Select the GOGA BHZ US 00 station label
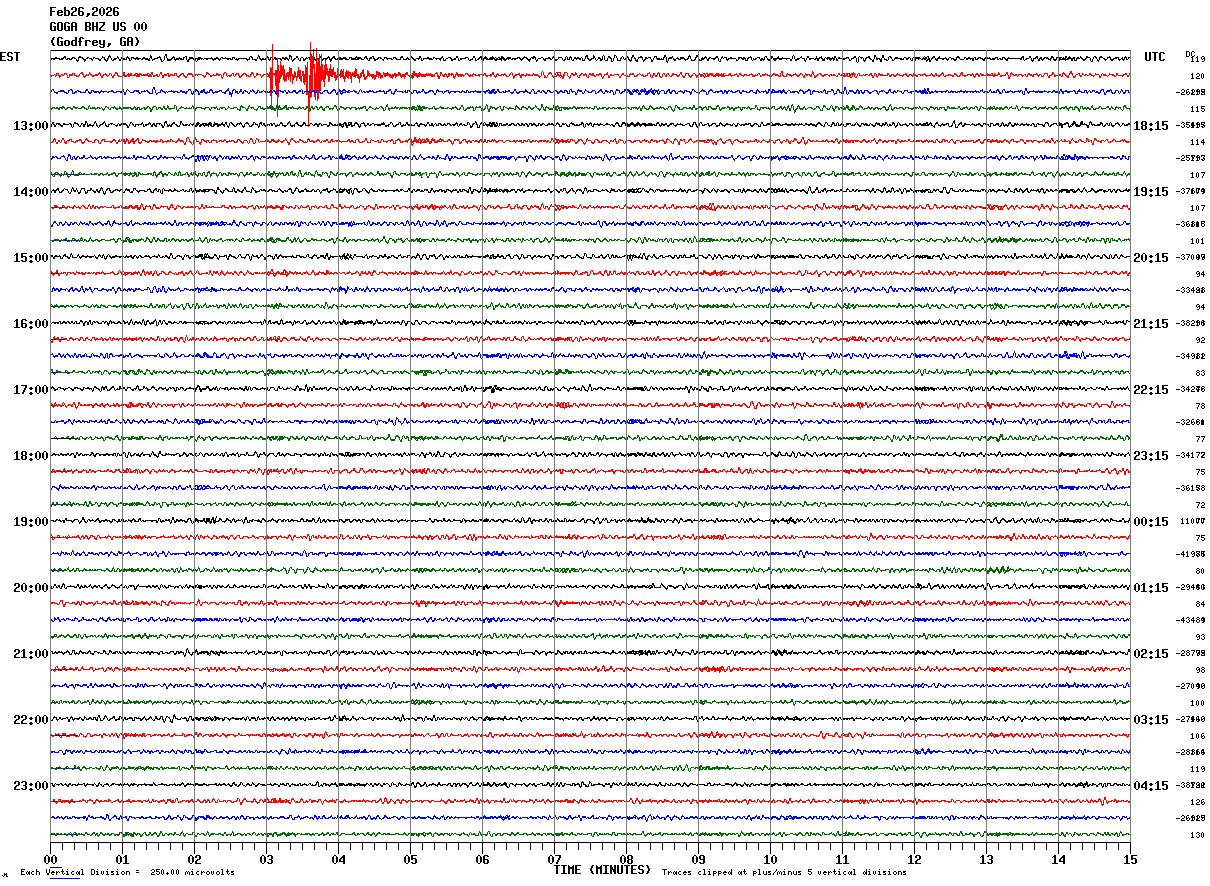 [x=98, y=27]
